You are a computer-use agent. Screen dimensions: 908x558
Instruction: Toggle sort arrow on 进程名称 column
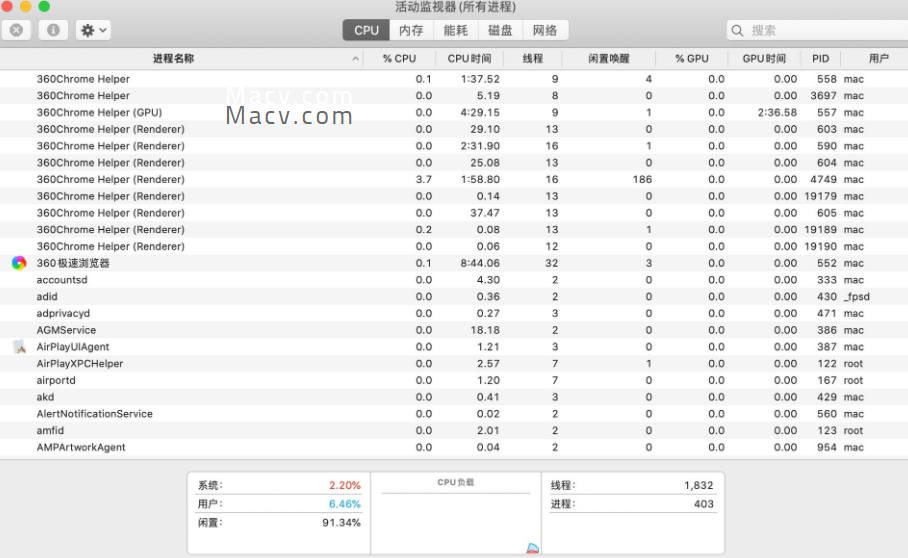click(356, 58)
